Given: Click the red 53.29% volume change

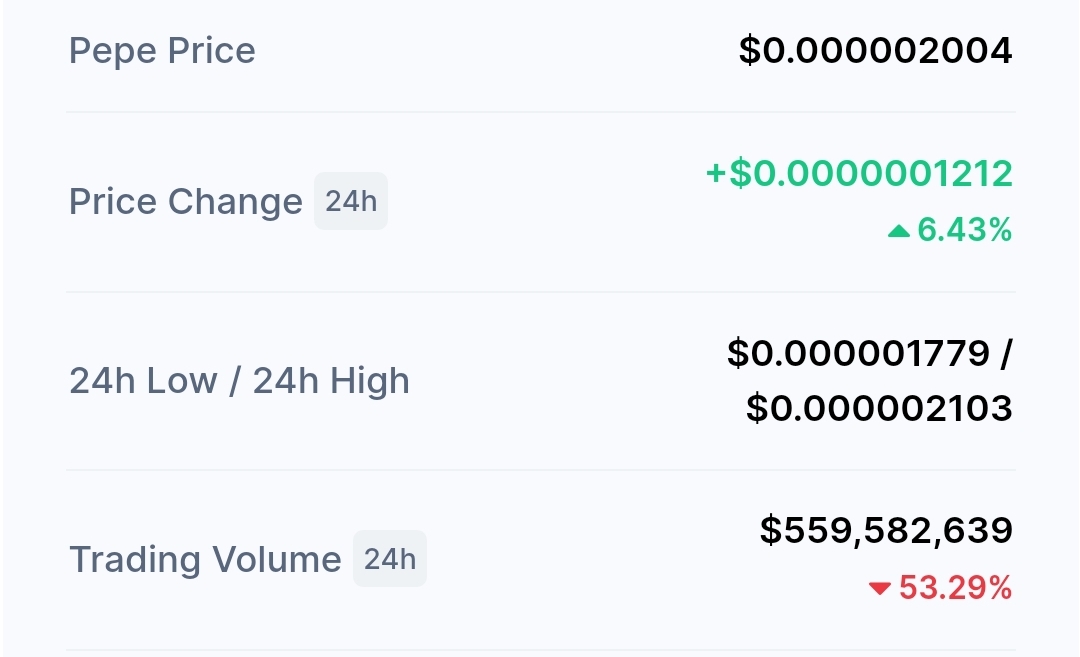Looking at the screenshot, I should click(955, 588).
